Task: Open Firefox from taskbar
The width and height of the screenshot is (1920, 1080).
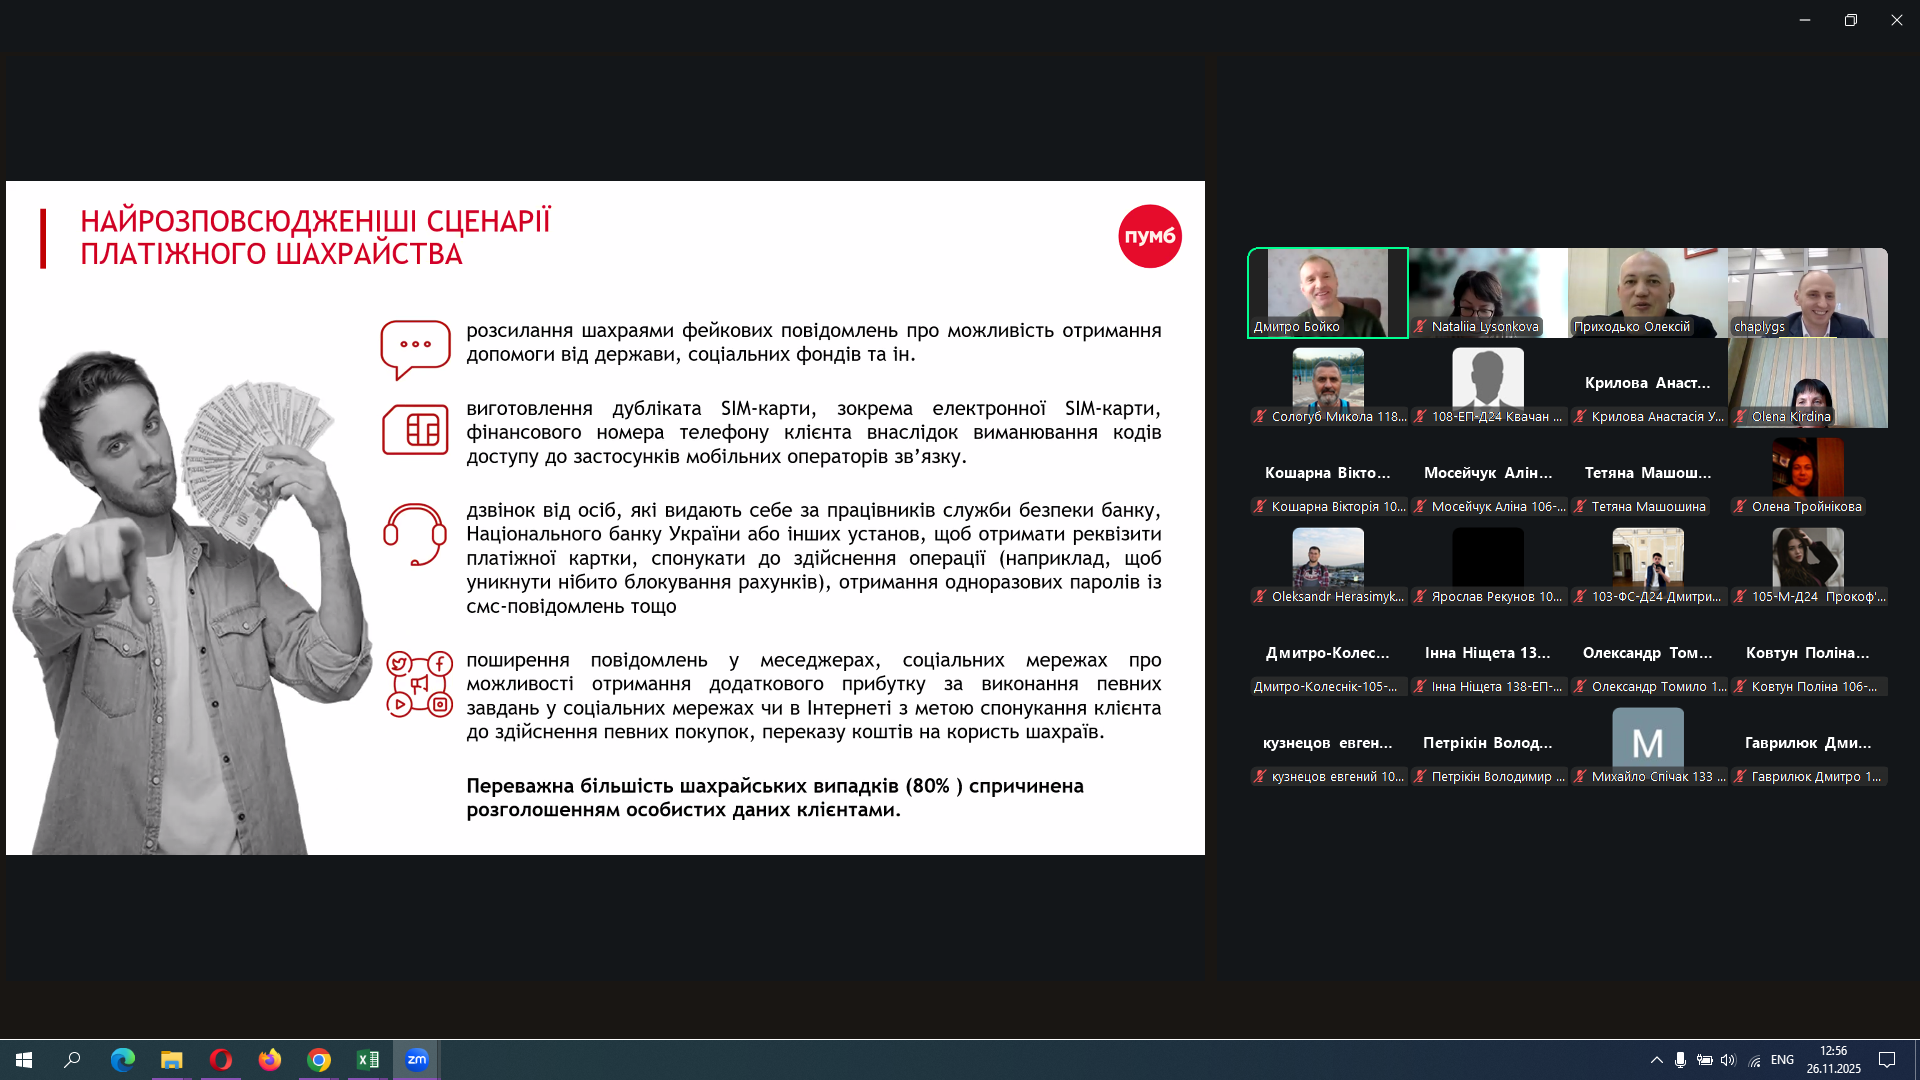Action: tap(270, 1060)
